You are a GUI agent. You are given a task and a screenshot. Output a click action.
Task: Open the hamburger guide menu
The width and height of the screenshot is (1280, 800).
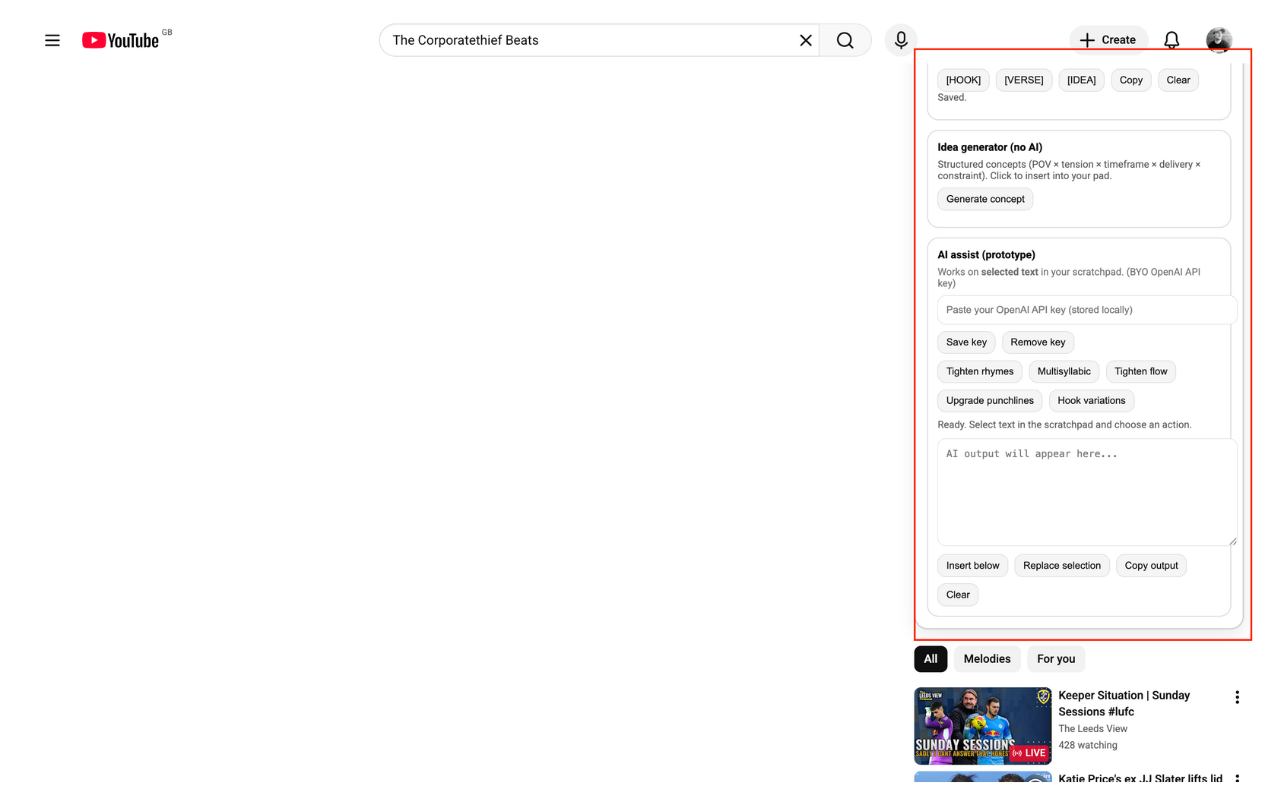(x=52, y=40)
